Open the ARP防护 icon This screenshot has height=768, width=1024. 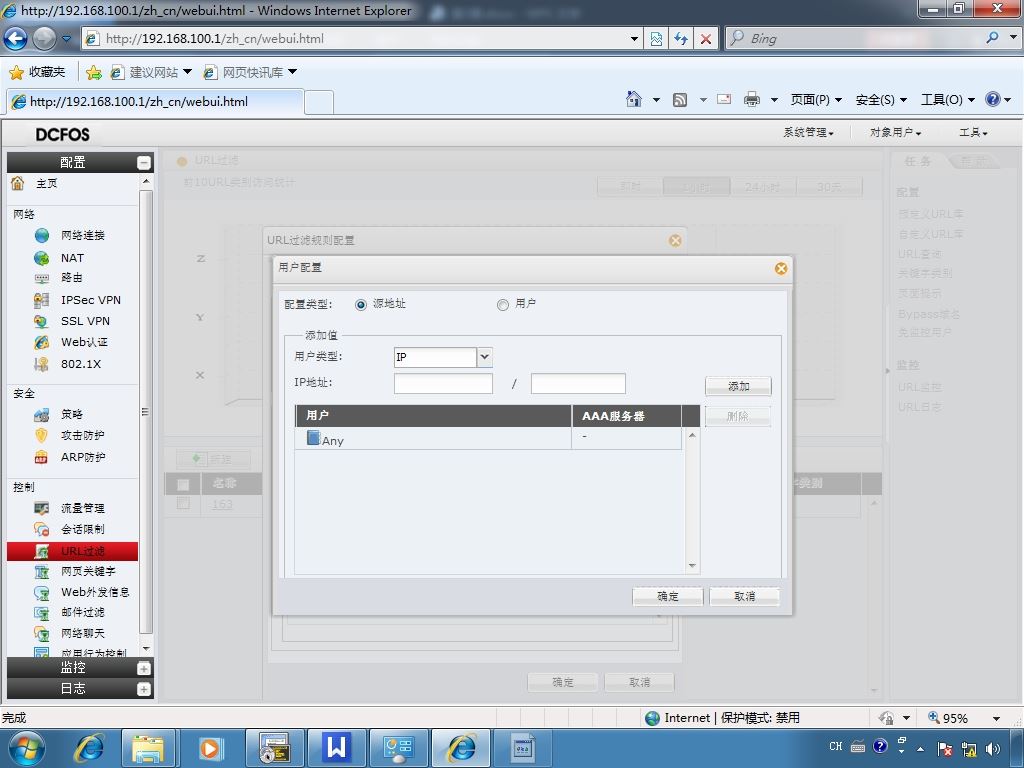pos(42,457)
